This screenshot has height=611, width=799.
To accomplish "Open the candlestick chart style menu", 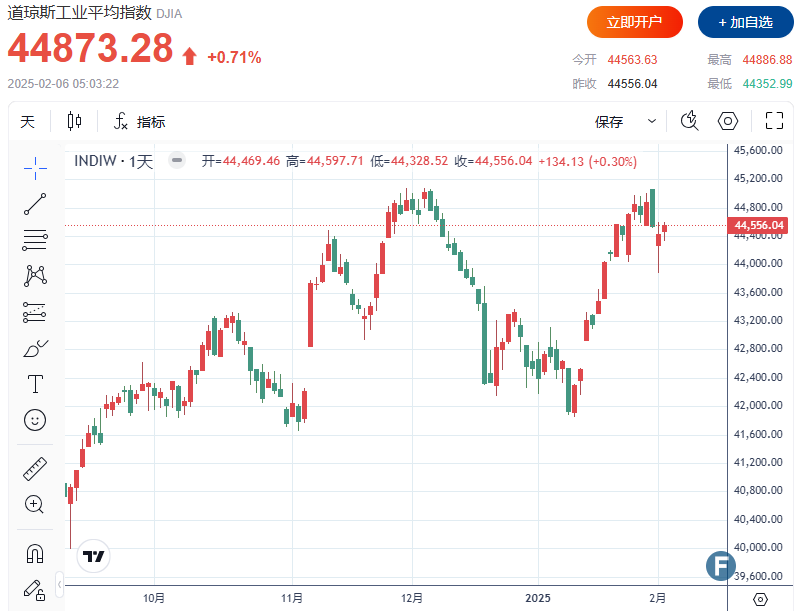I will [75, 122].
